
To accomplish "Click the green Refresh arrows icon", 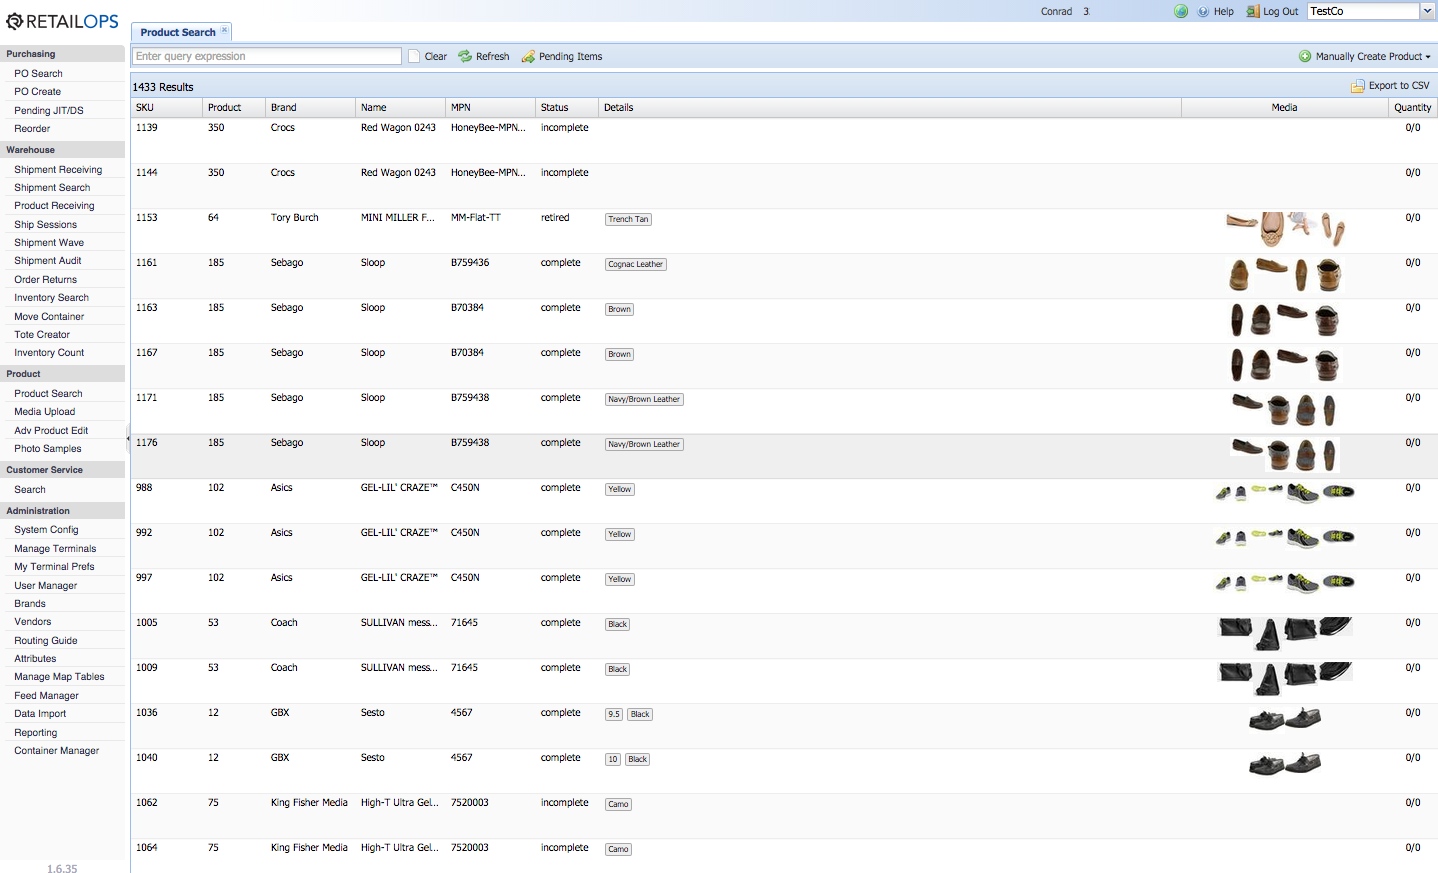I will tap(465, 57).
